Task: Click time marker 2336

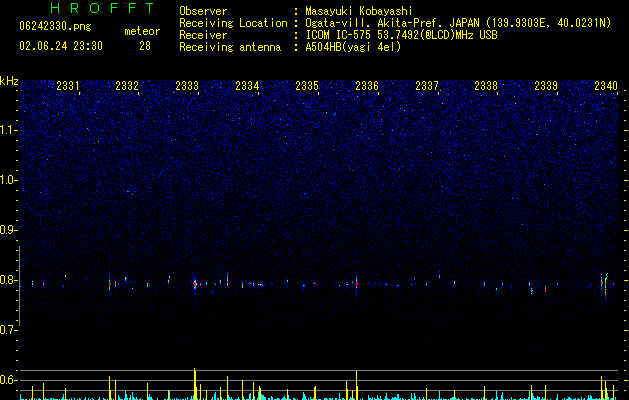Action: tap(367, 85)
